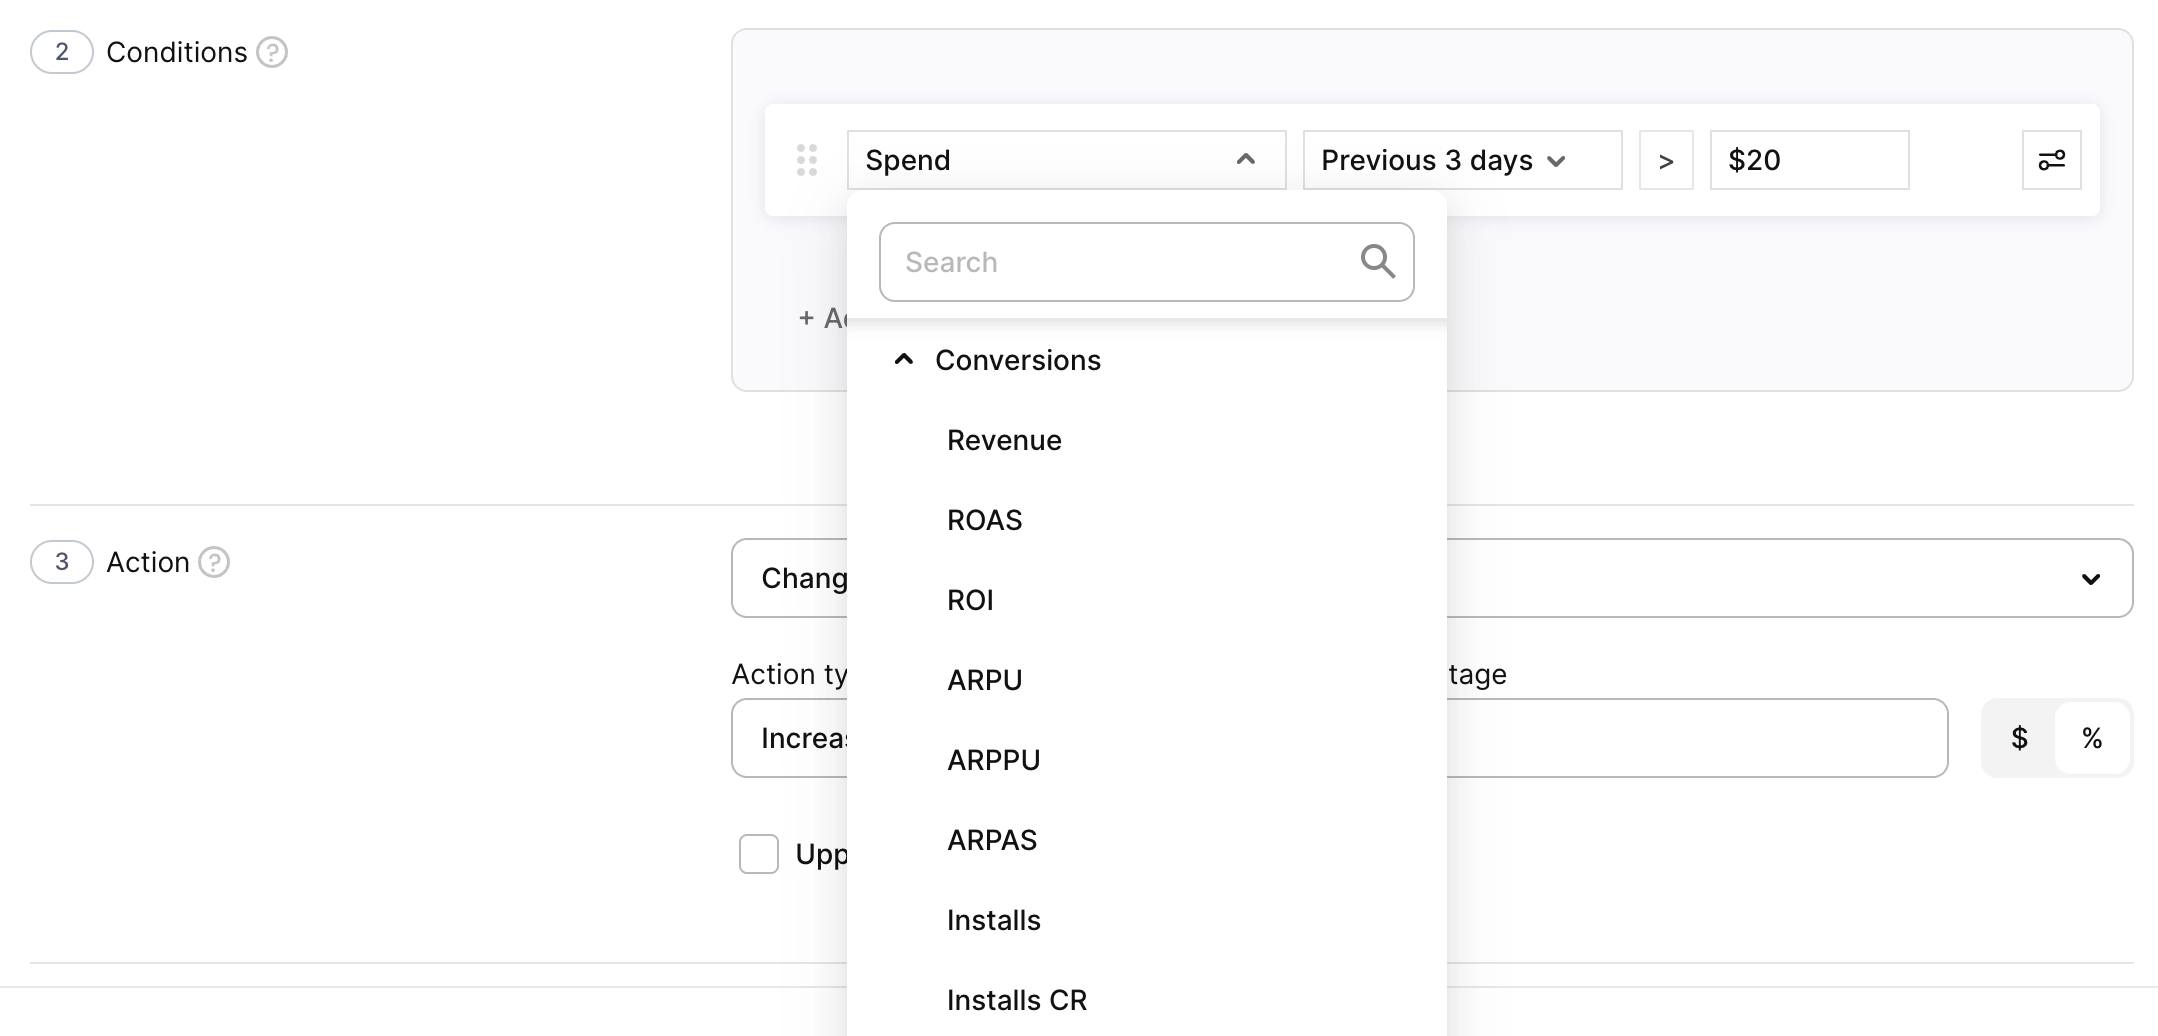Toggle the upper limit checkbox
The width and height of the screenshot is (2158, 1036).
pos(759,854)
